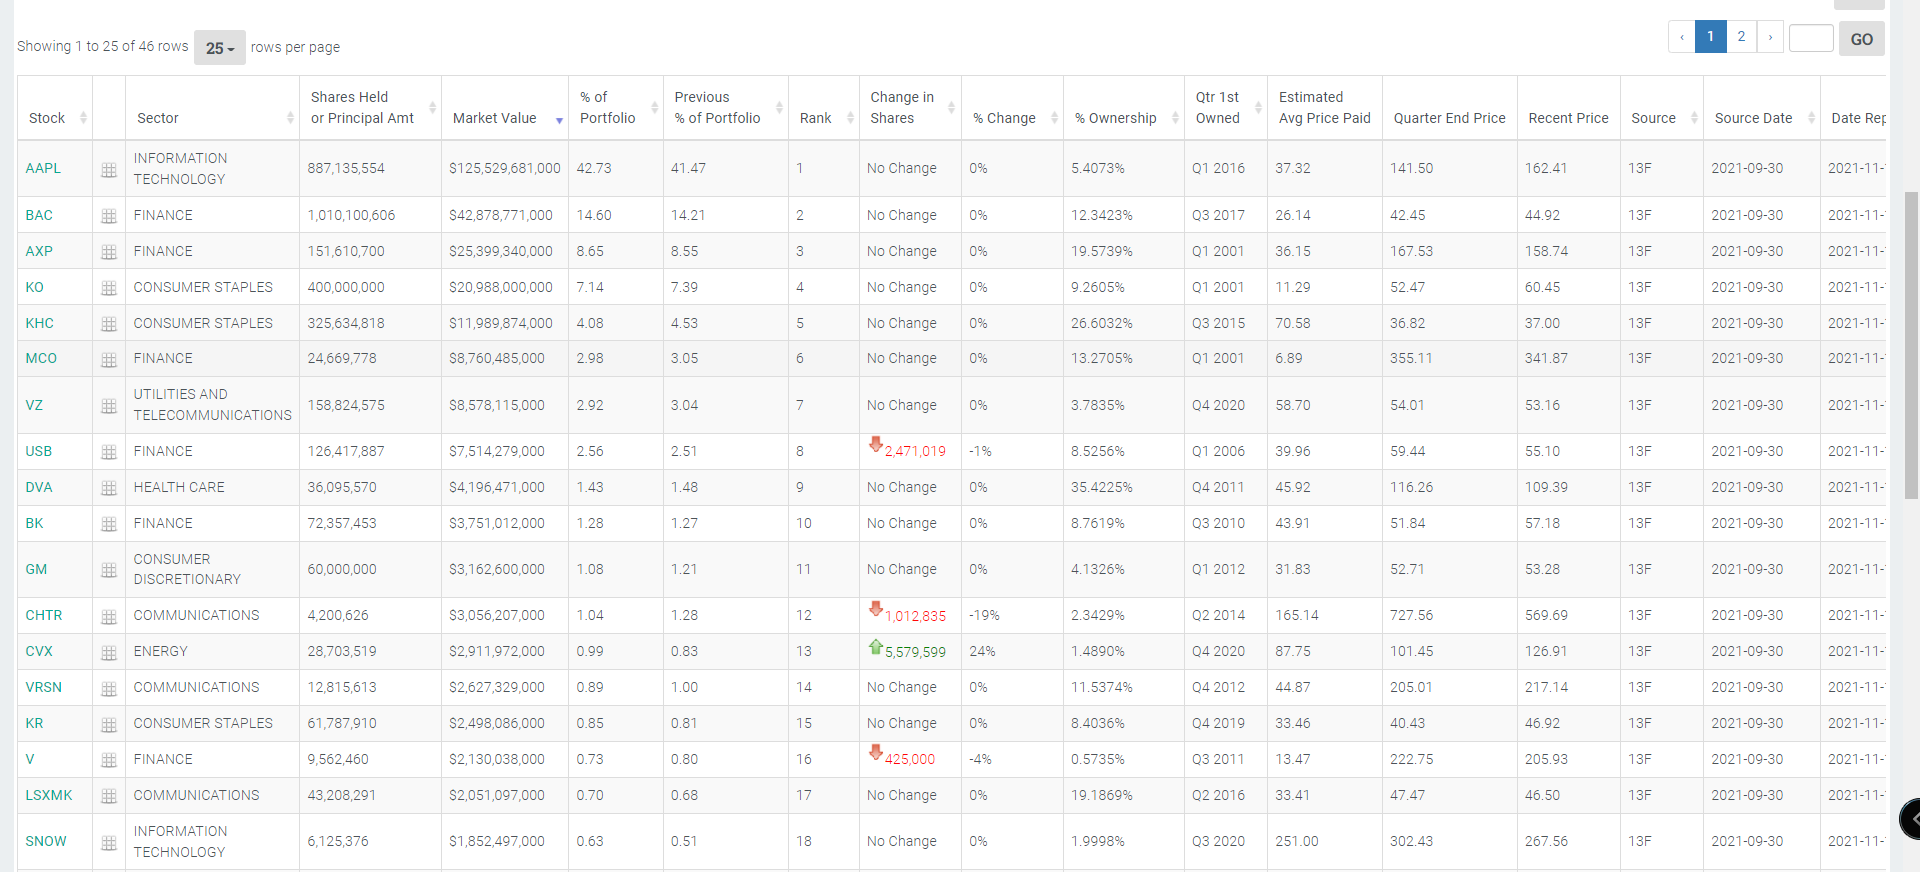Go to page 2 of results
Image resolution: width=1920 pixels, height=872 pixels.
1741,37
